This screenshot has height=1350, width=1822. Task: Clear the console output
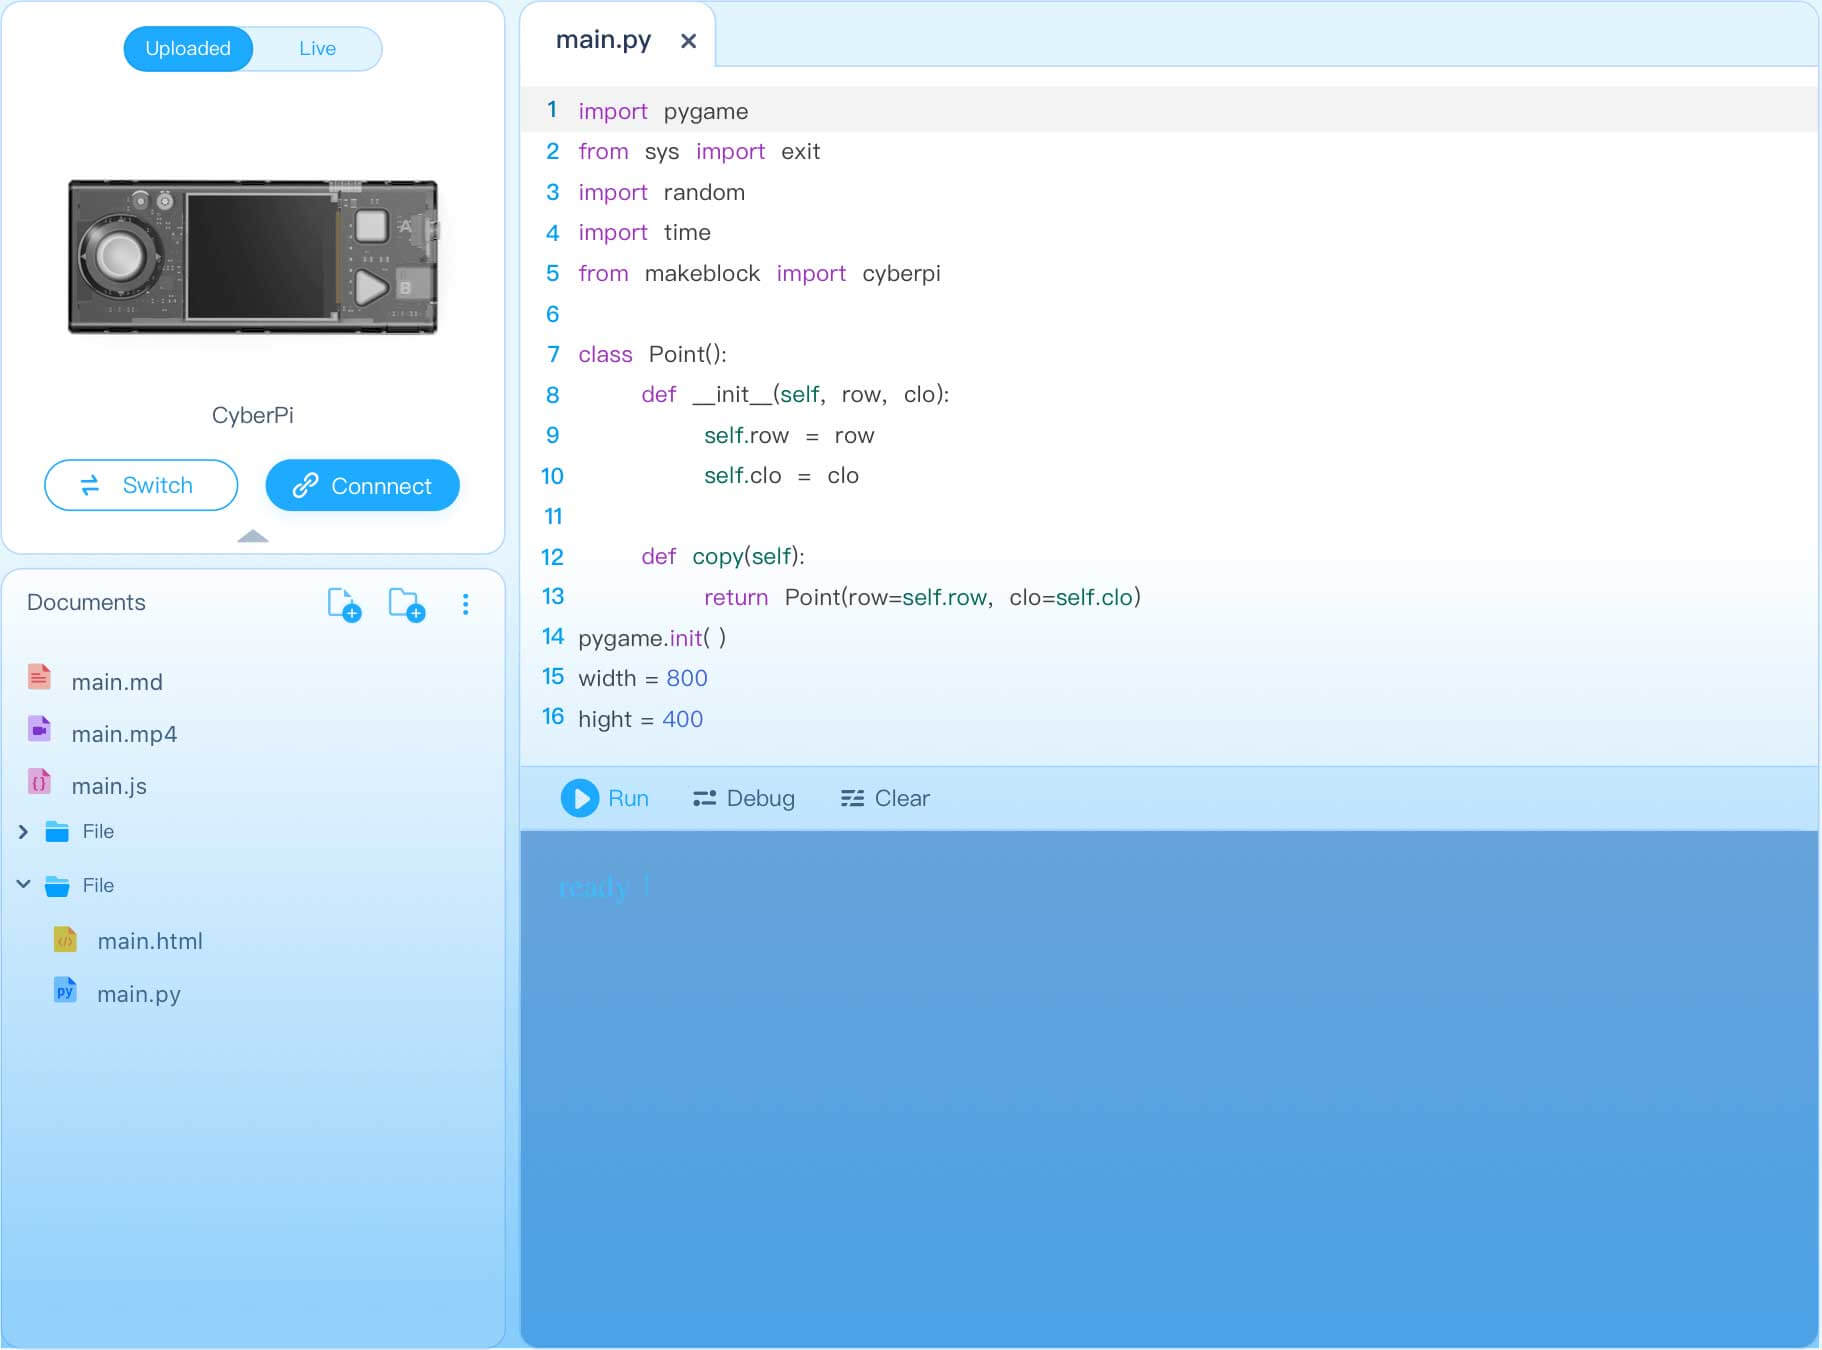coord(885,798)
